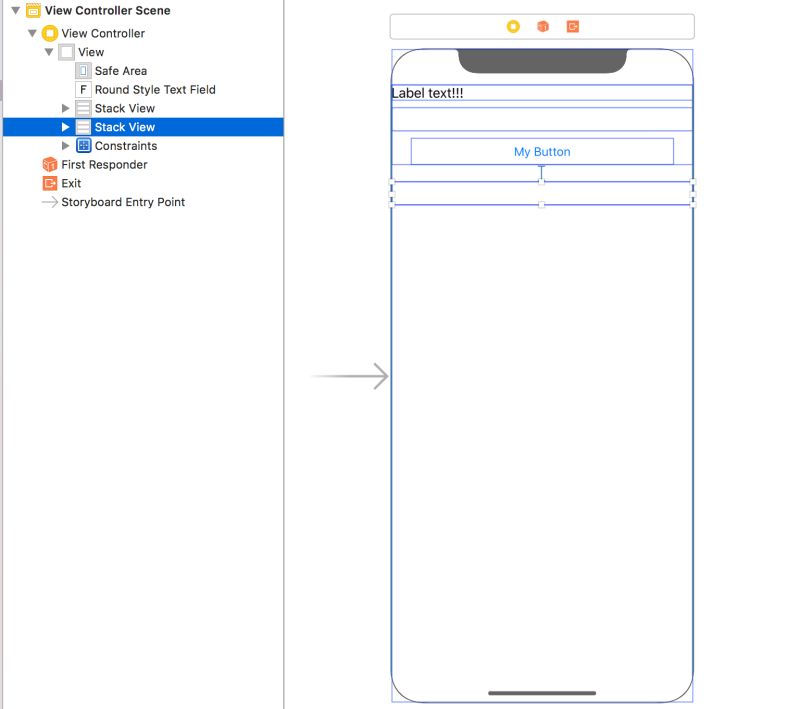Expand the selected Stack View row
This screenshot has width=800, height=709.
(x=66, y=127)
